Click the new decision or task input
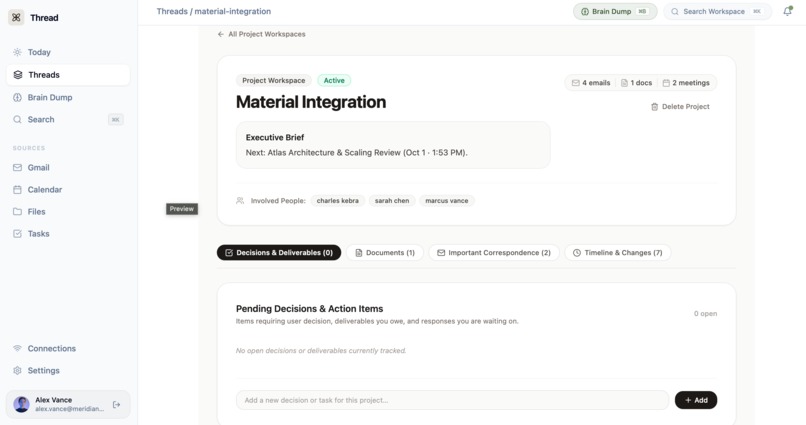Viewport: 806px width, 425px height. click(x=452, y=400)
